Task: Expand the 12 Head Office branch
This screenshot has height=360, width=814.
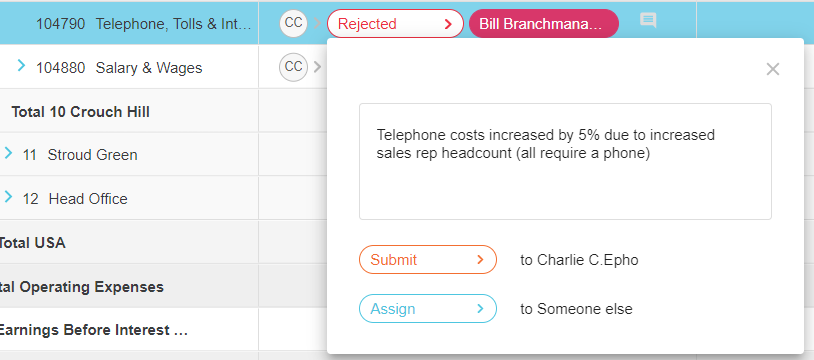Action: click(x=8, y=196)
